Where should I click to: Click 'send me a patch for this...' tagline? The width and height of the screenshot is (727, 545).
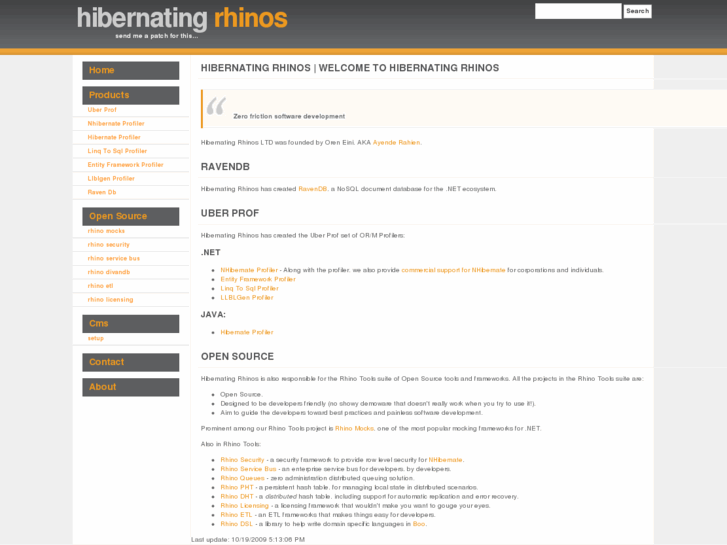click(x=157, y=36)
